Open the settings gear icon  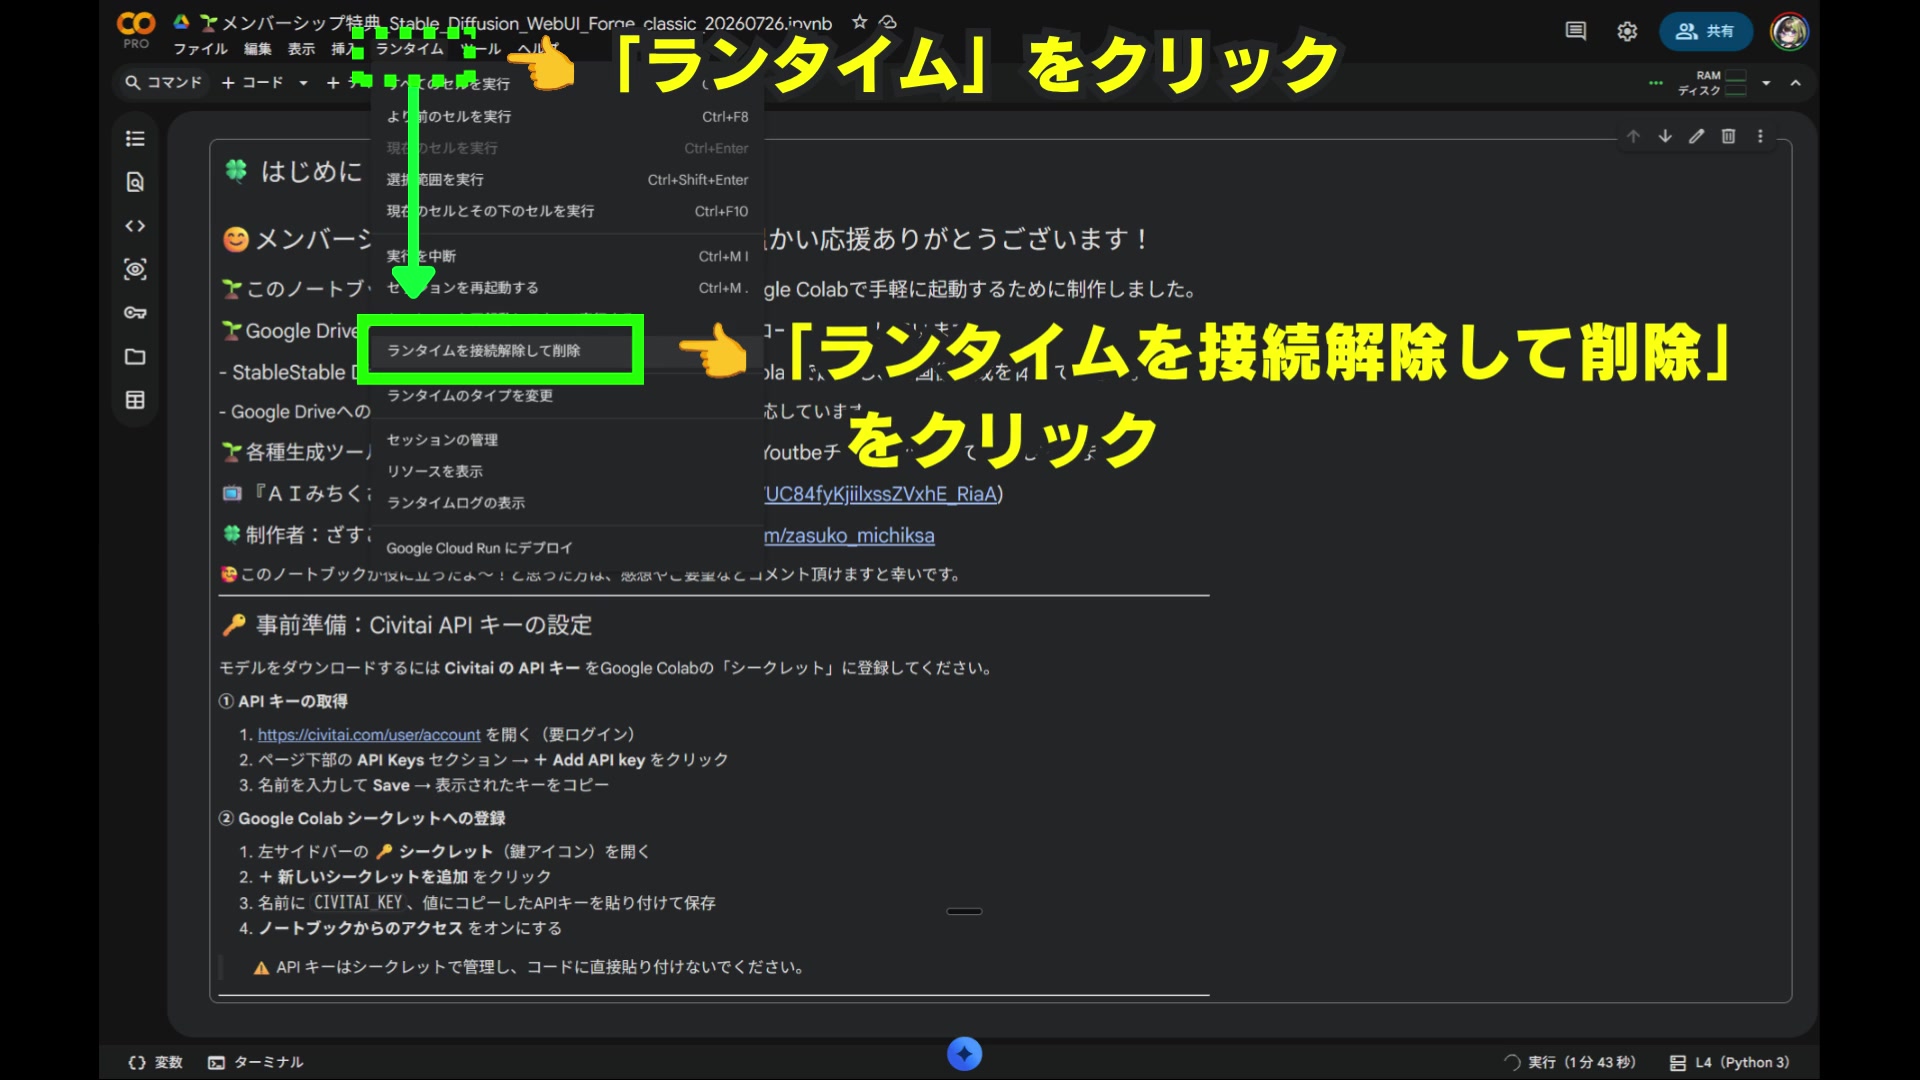[1627, 31]
